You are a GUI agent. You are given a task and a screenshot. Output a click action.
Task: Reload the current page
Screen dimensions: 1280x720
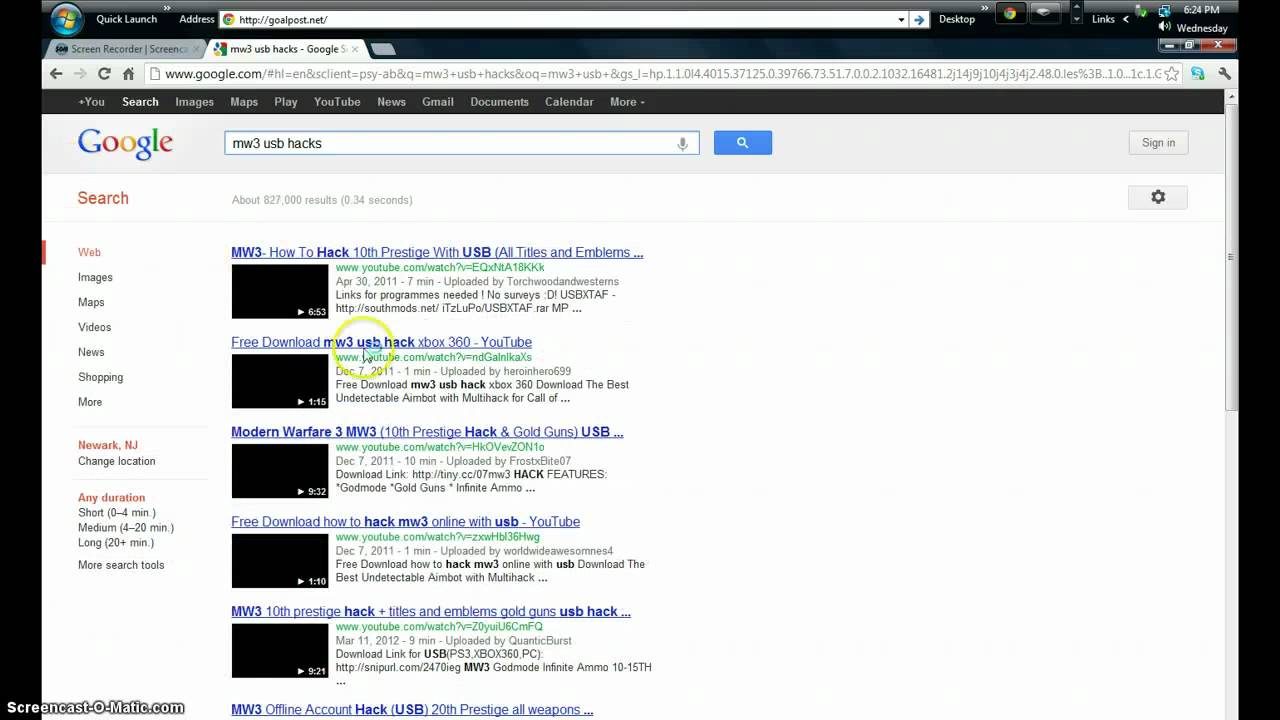104,73
